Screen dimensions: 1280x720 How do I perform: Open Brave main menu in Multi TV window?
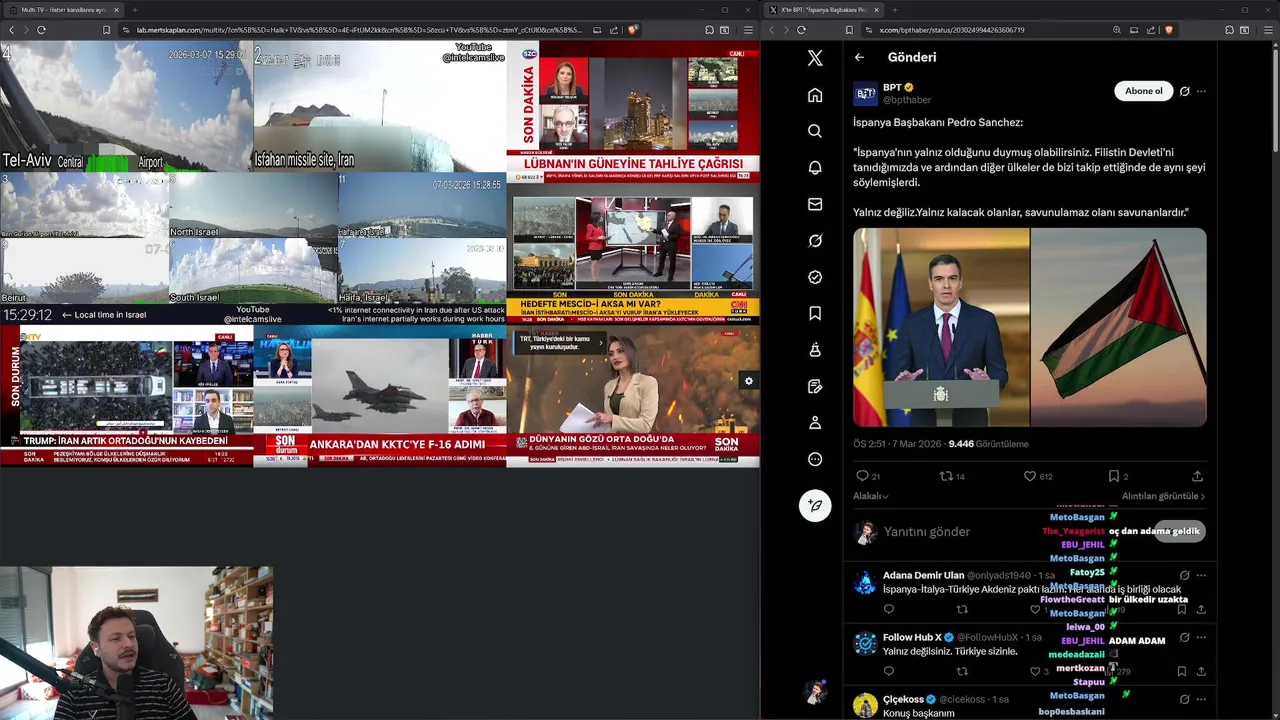(x=748, y=30)
